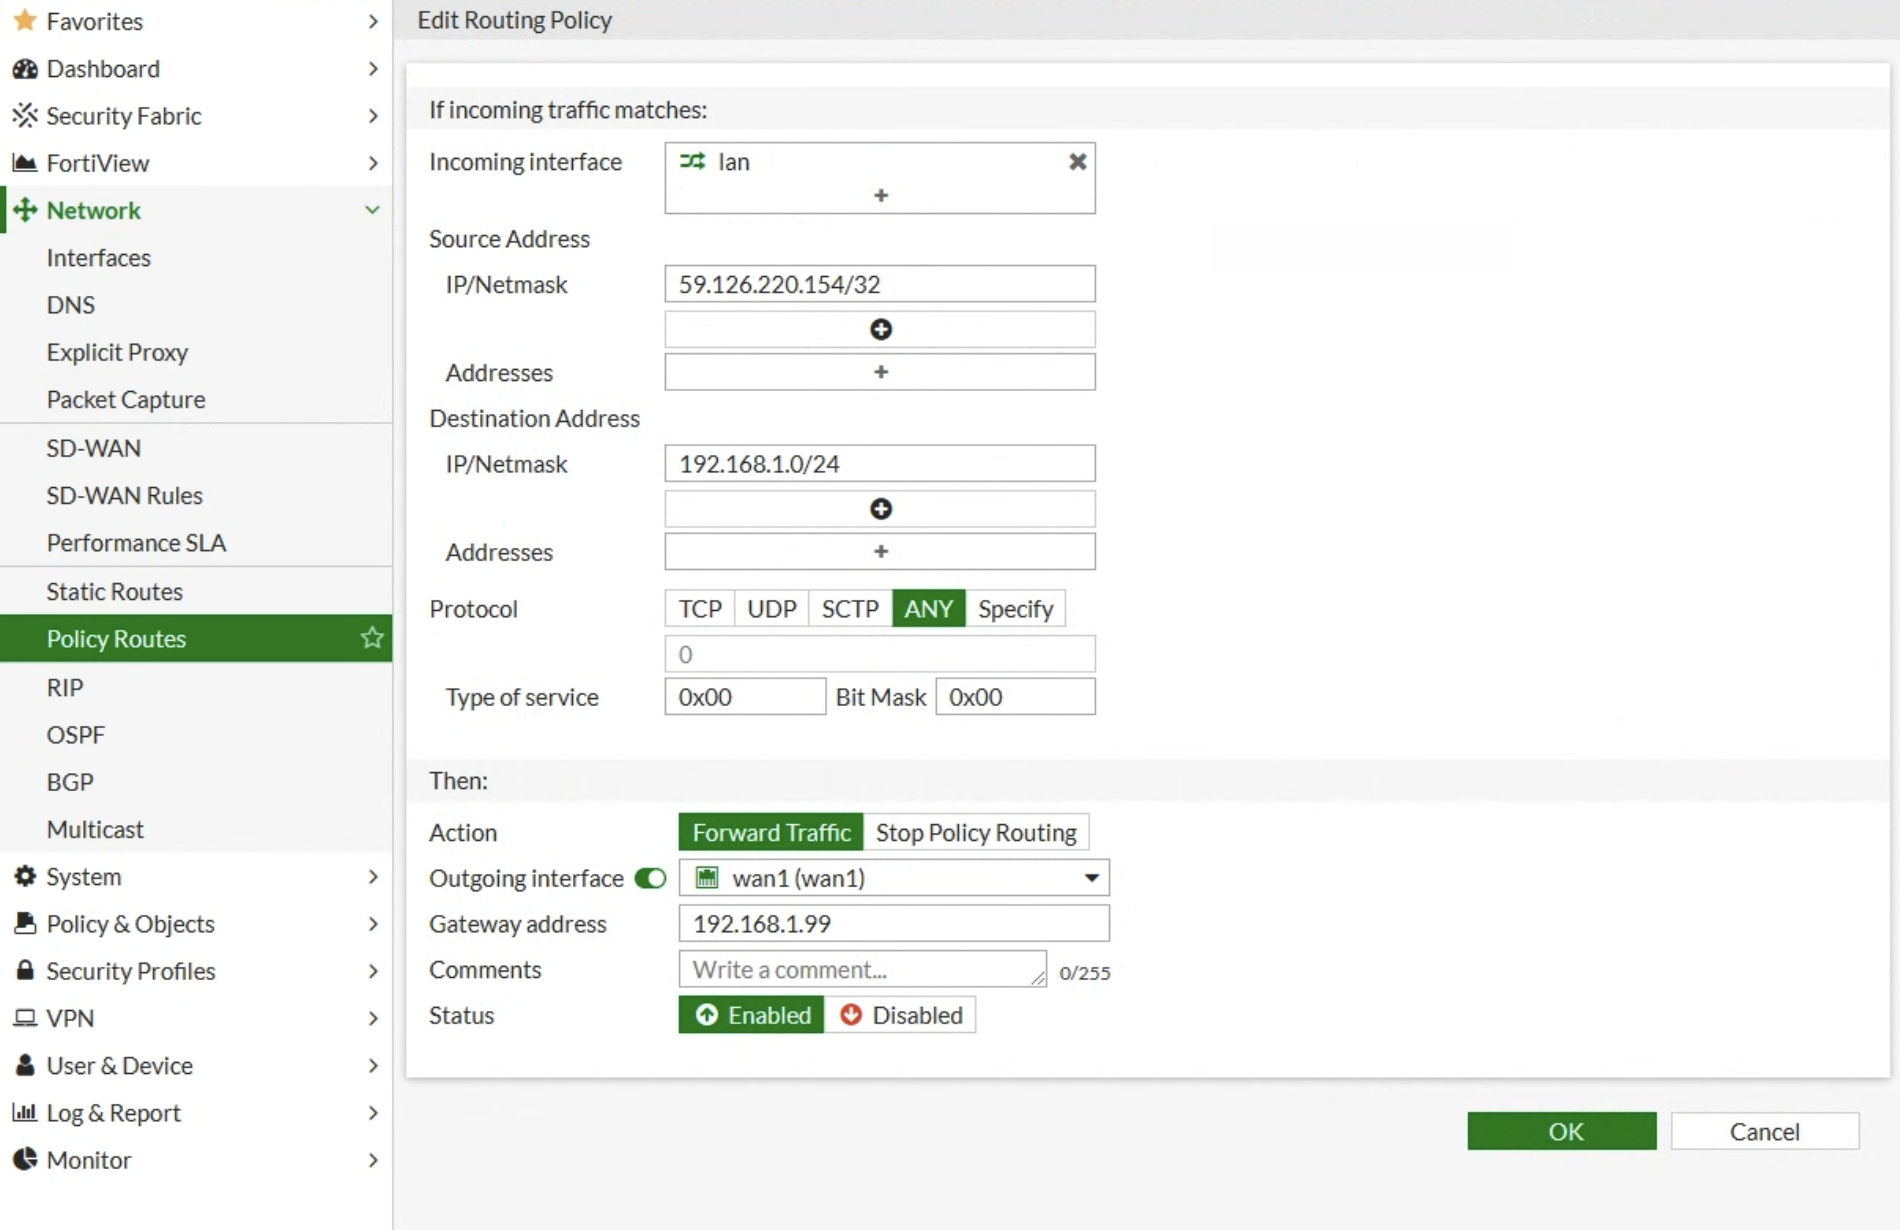The width and height of the screenshot is (1900, 1230).
Task: Expand the Security Fabric menu
Action: (372, 116)
